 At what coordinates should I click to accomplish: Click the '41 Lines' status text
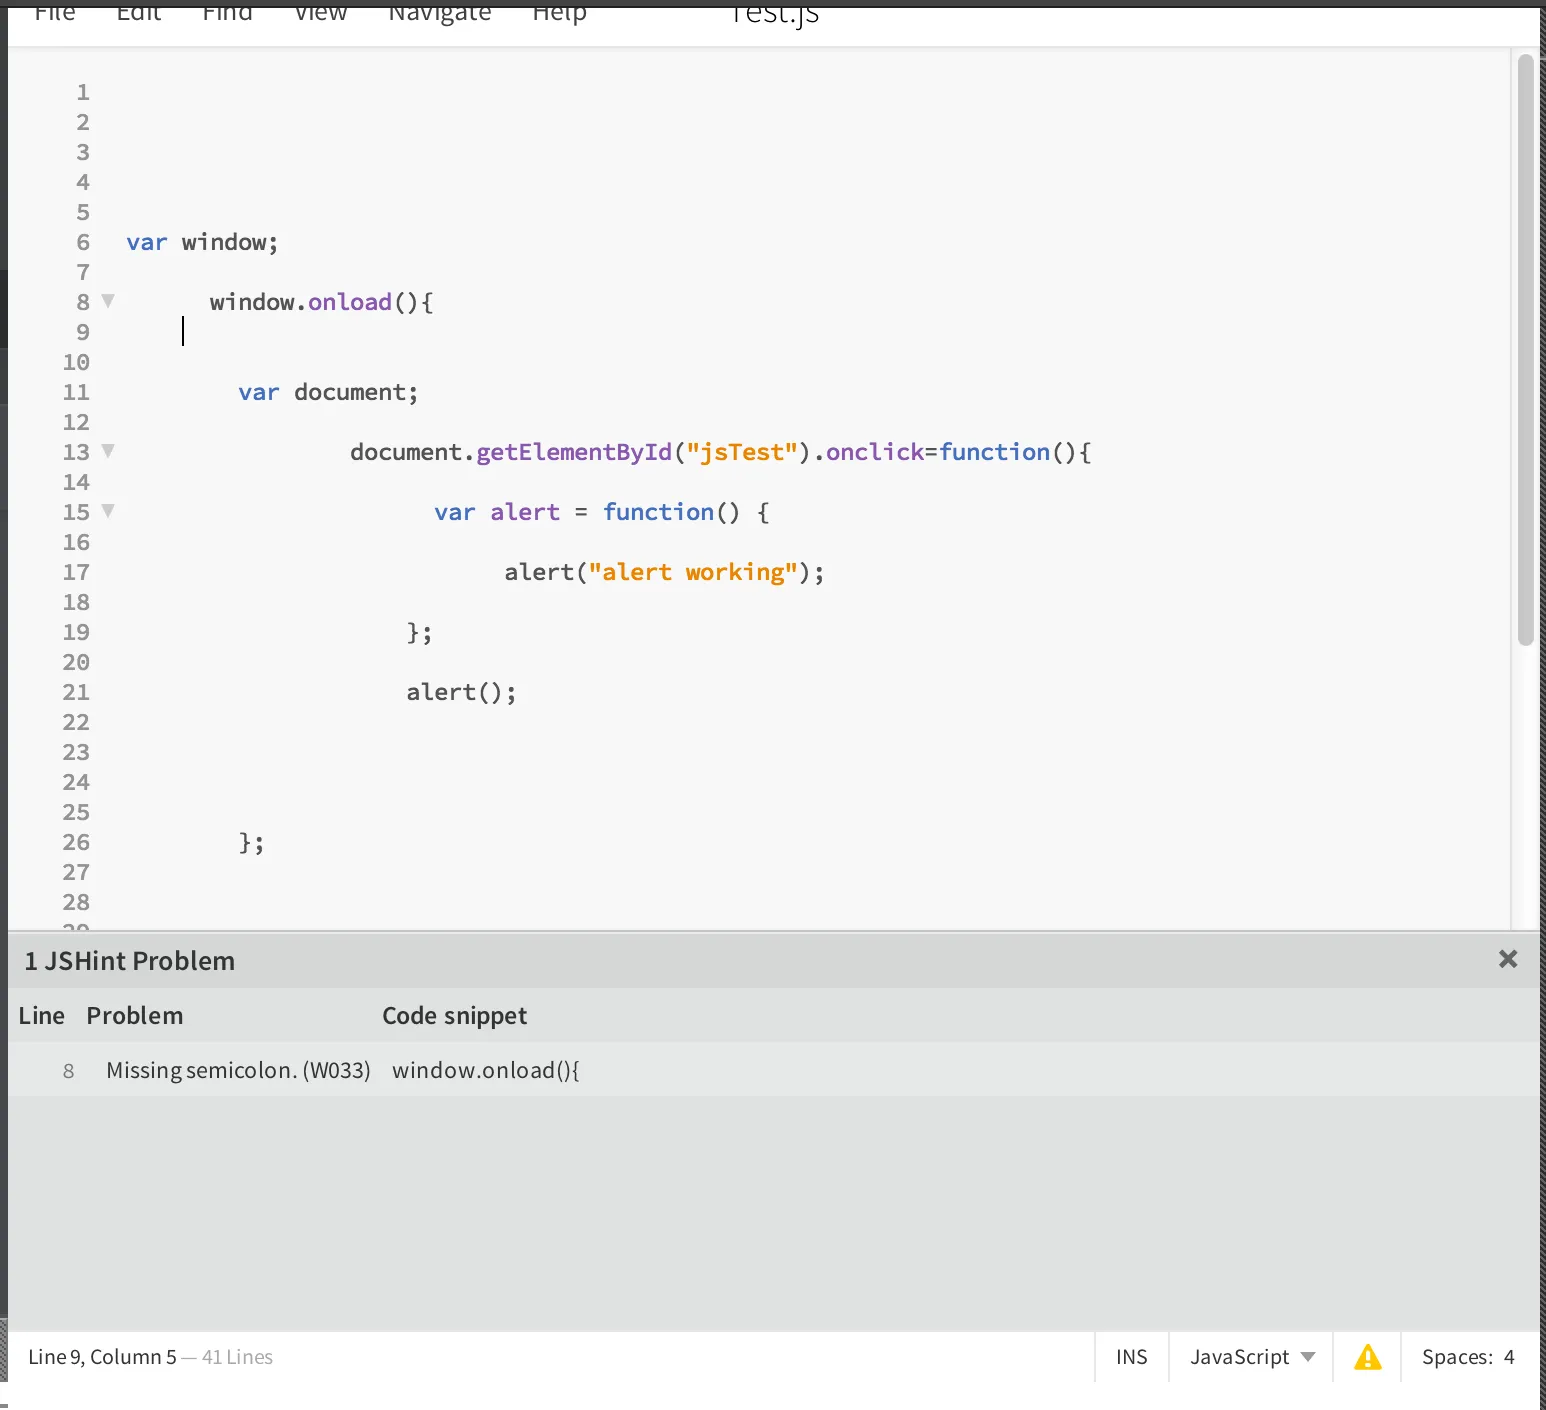(237, 1357)
